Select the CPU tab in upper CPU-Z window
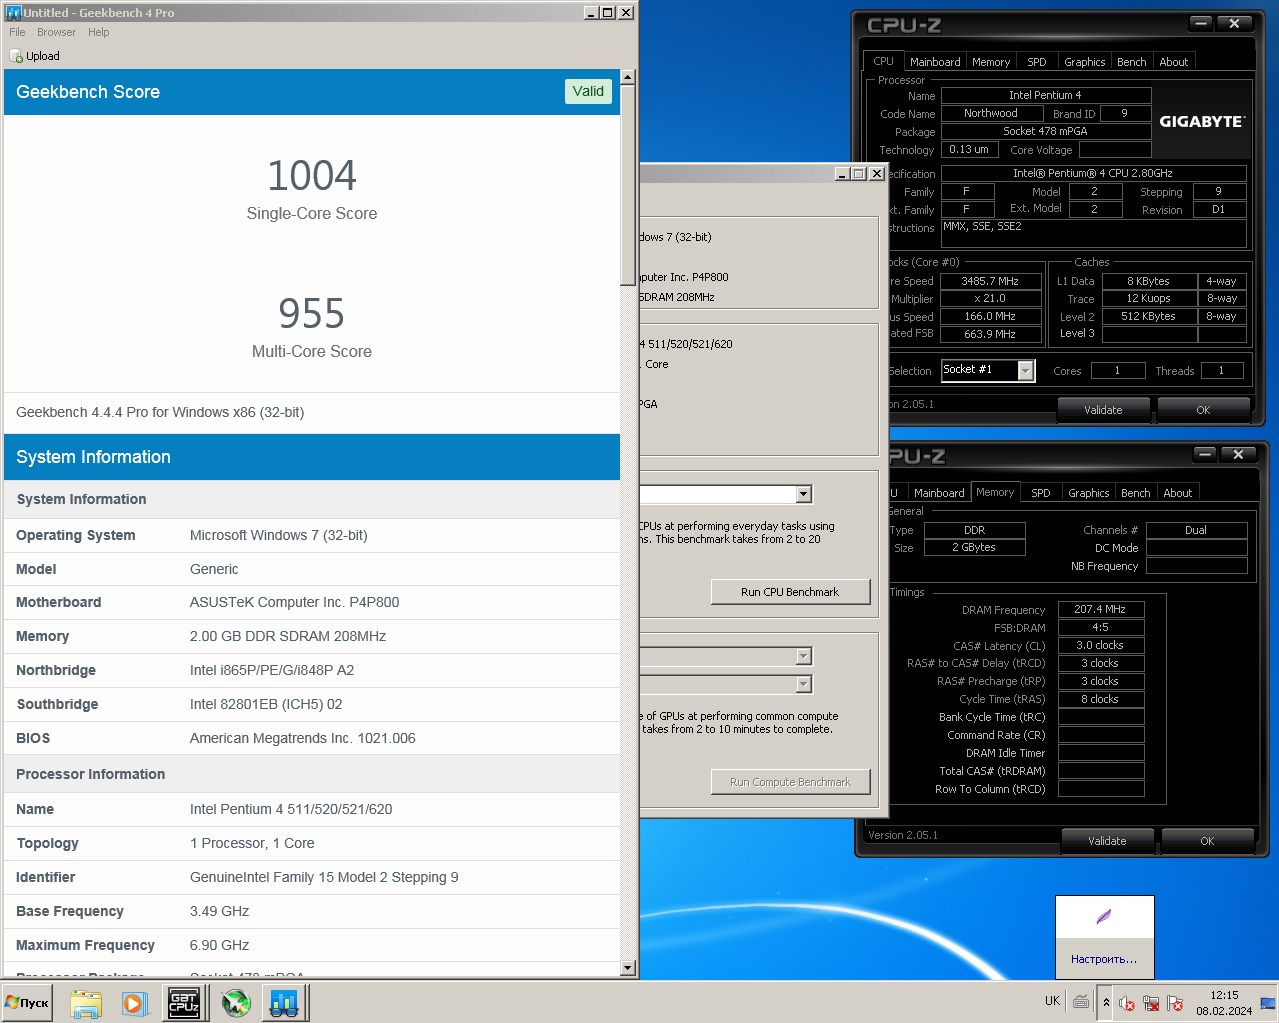 (883, 61)
